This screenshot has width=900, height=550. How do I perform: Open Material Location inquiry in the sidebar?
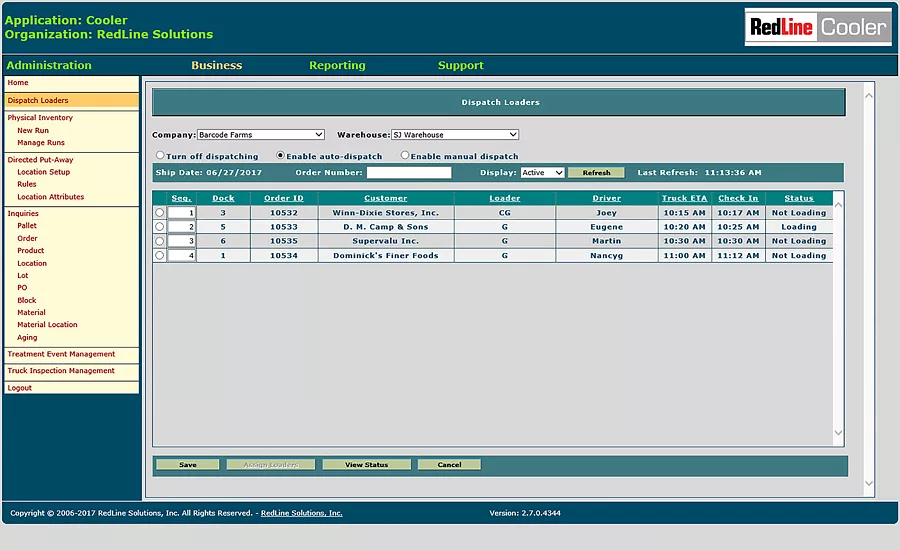[47, 324]
